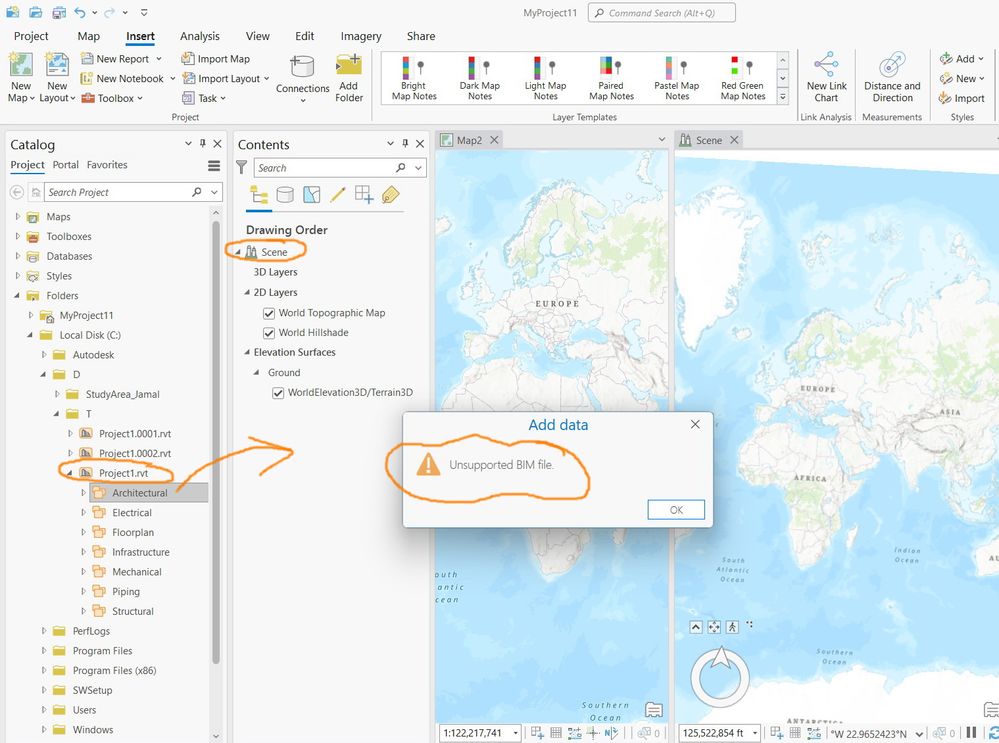Click the scene navigator compass

(x=720, y=677)
